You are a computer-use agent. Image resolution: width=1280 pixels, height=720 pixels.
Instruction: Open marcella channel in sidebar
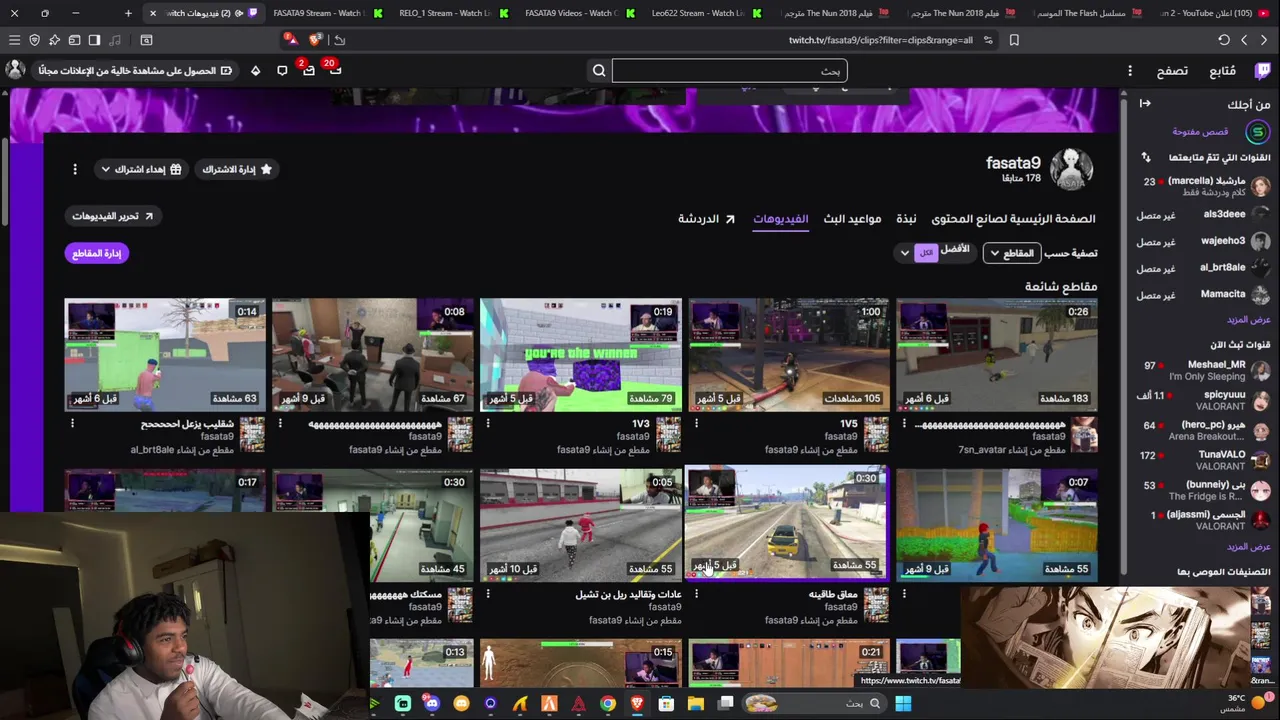[1204, 186]
